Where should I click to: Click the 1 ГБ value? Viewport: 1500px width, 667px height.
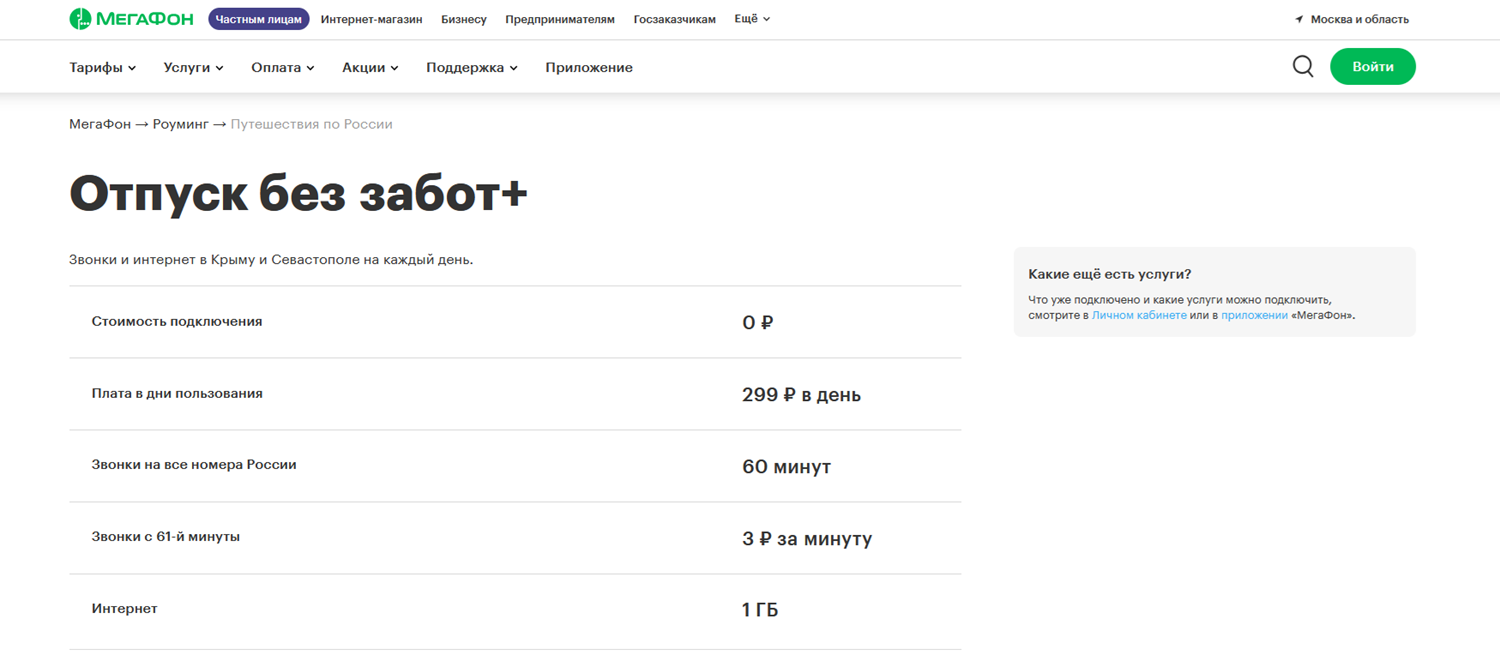(x=760, y=610)
